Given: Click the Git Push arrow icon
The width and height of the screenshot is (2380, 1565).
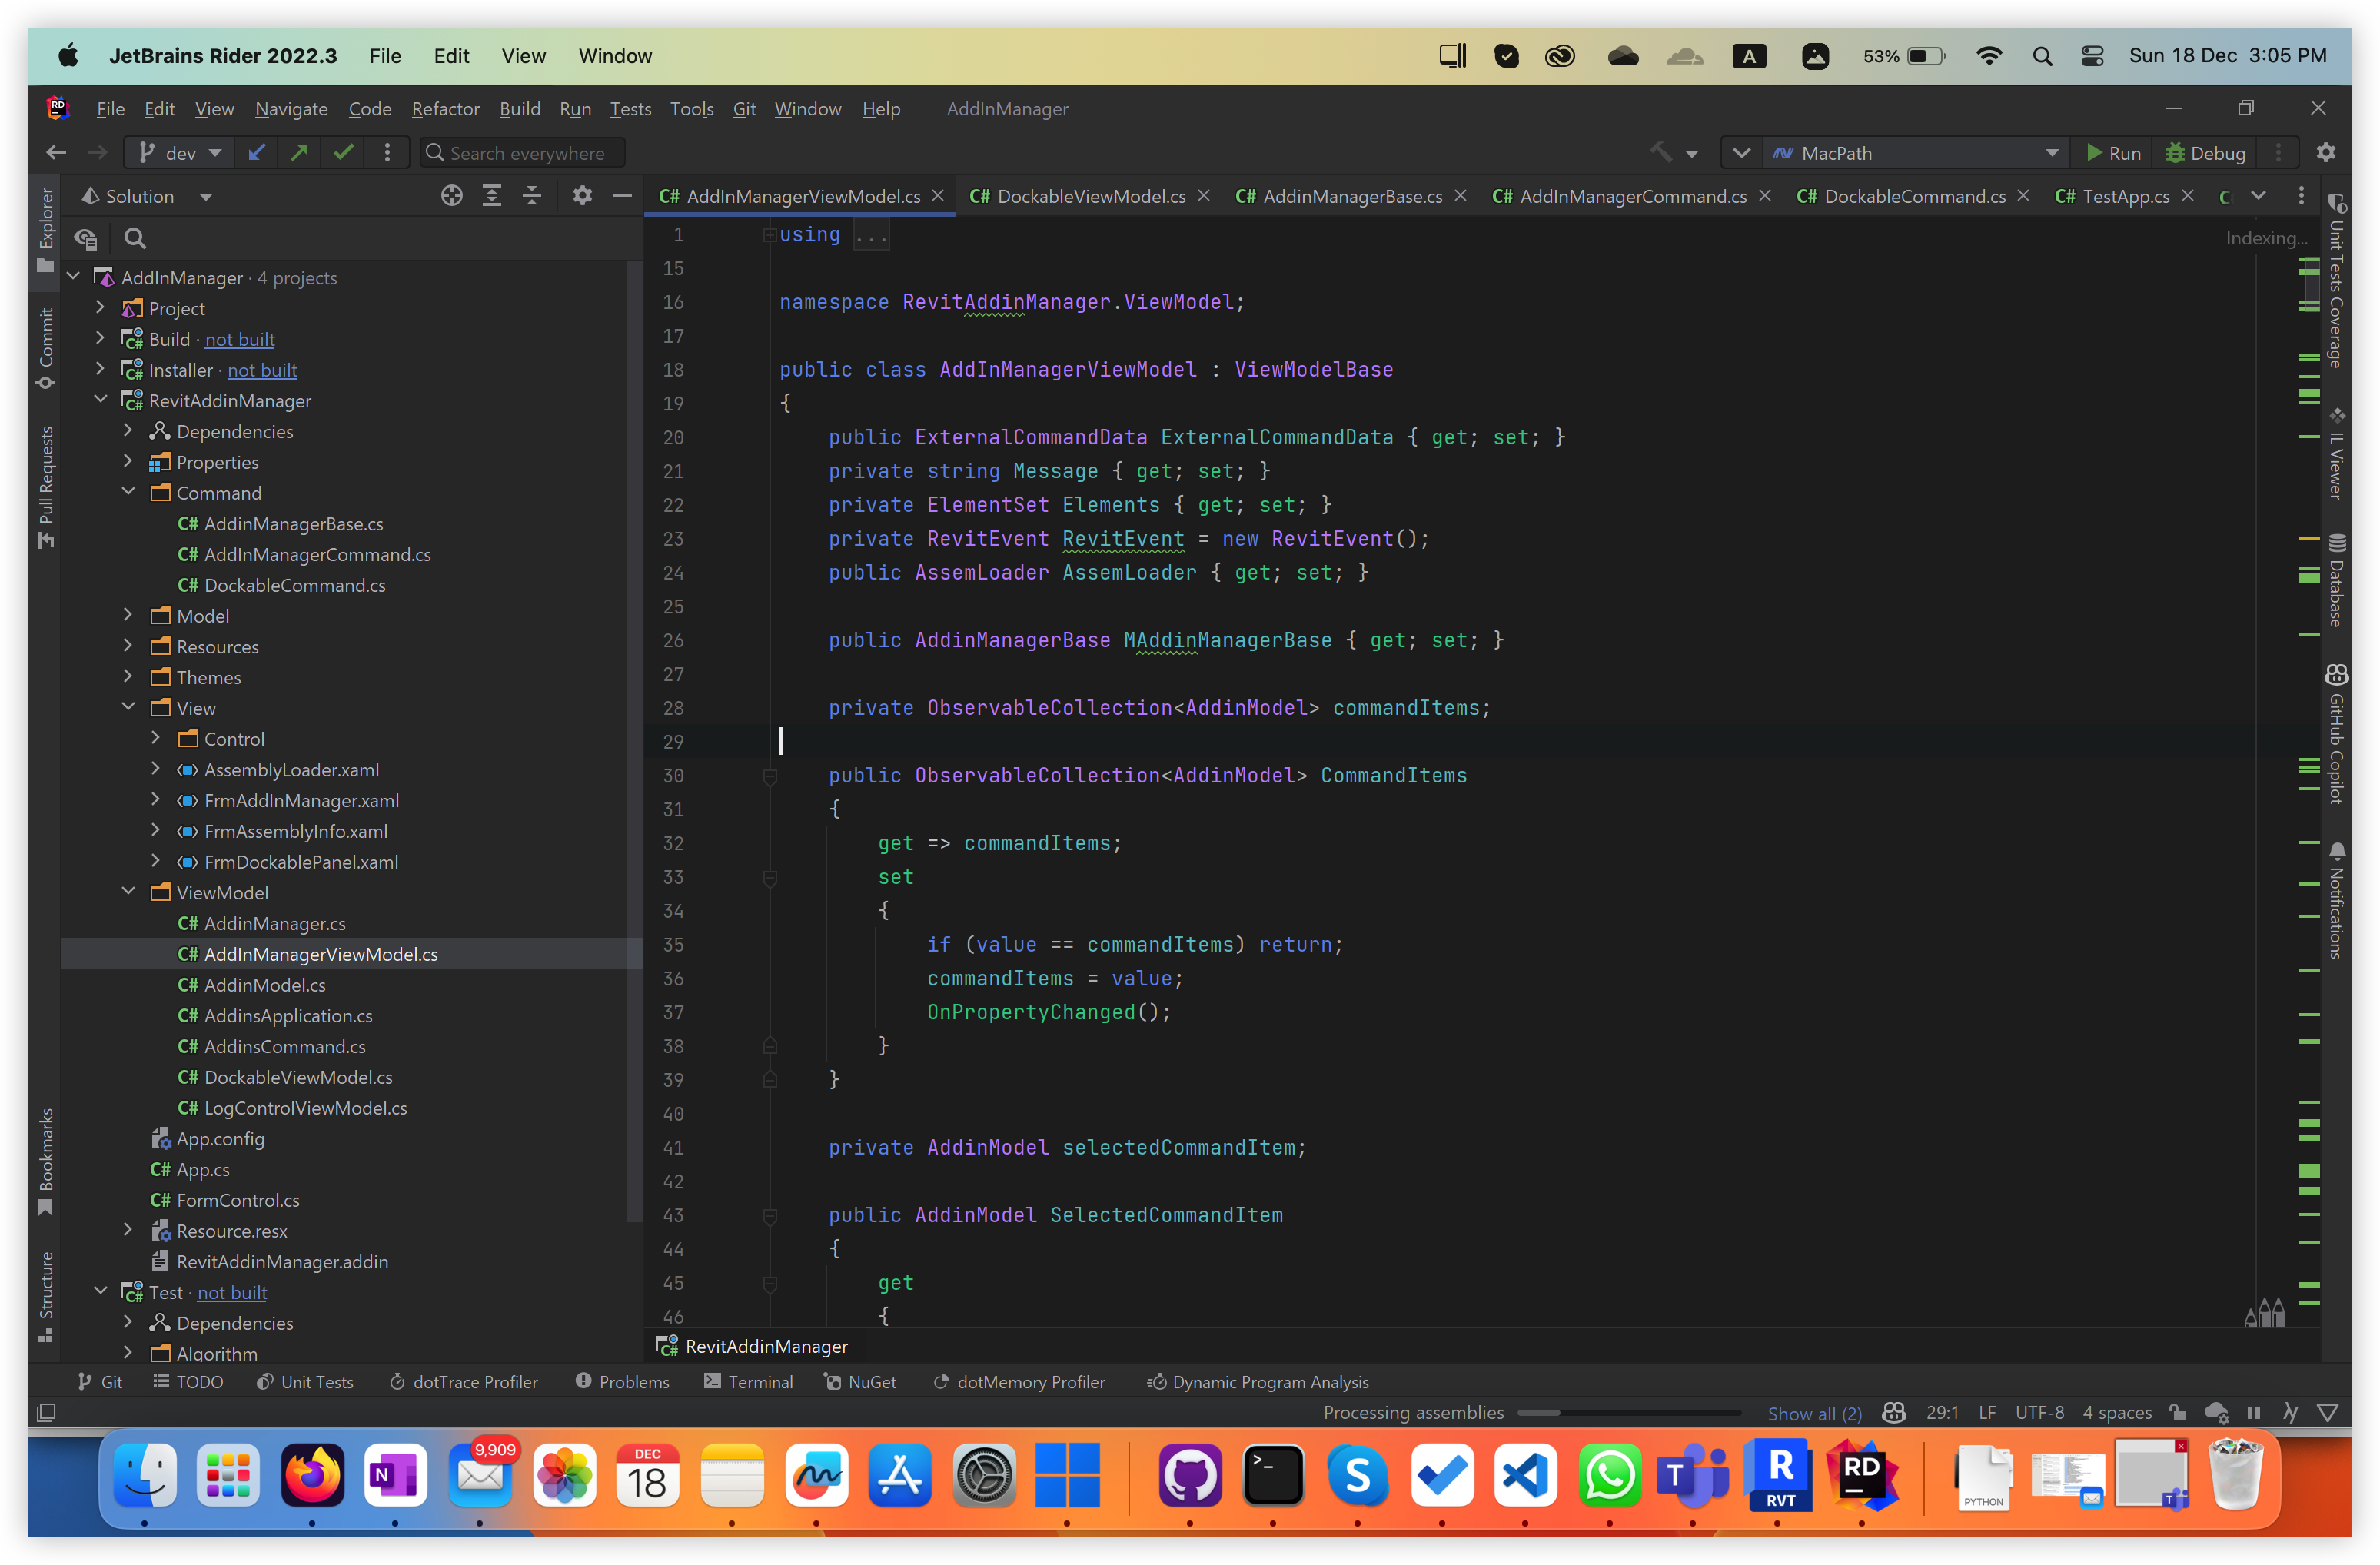Looking at the screenshot, I should pos(299,152).
